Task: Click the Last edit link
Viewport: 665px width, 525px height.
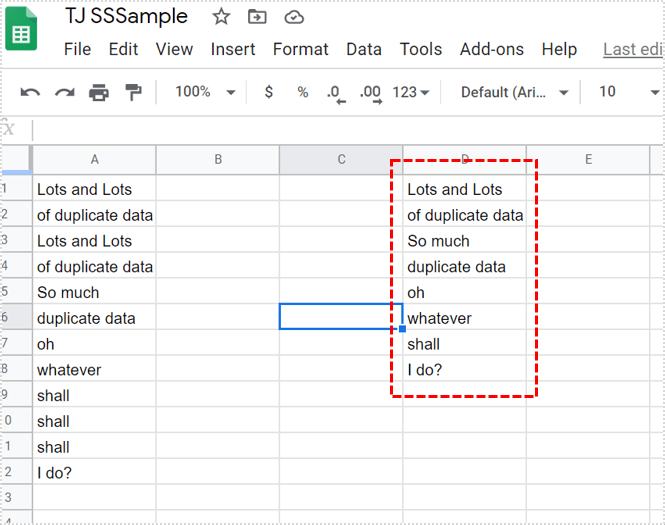Action: (x=632, y=49)
